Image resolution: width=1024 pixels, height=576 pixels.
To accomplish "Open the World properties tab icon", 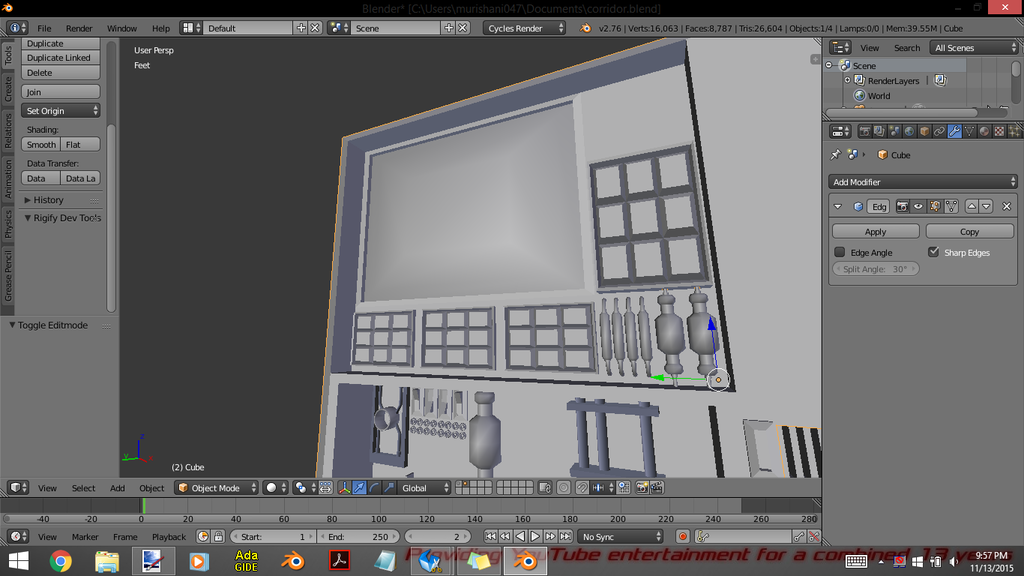I will pyautogui.click(x=909, y=131).
